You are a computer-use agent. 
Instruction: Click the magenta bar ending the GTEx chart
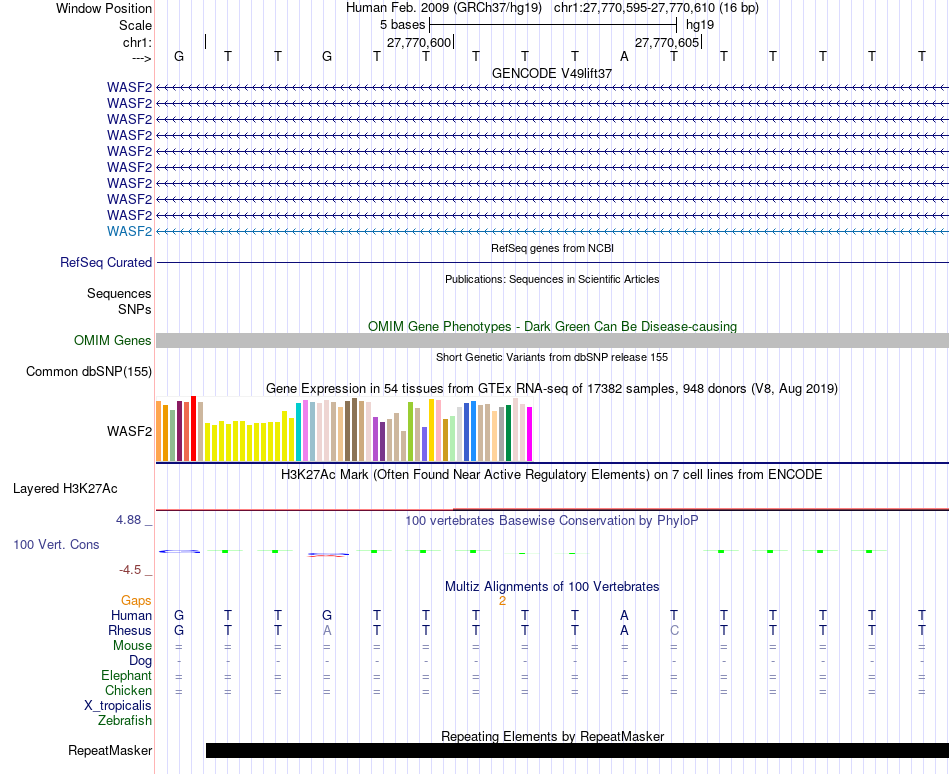coord(530,434)
